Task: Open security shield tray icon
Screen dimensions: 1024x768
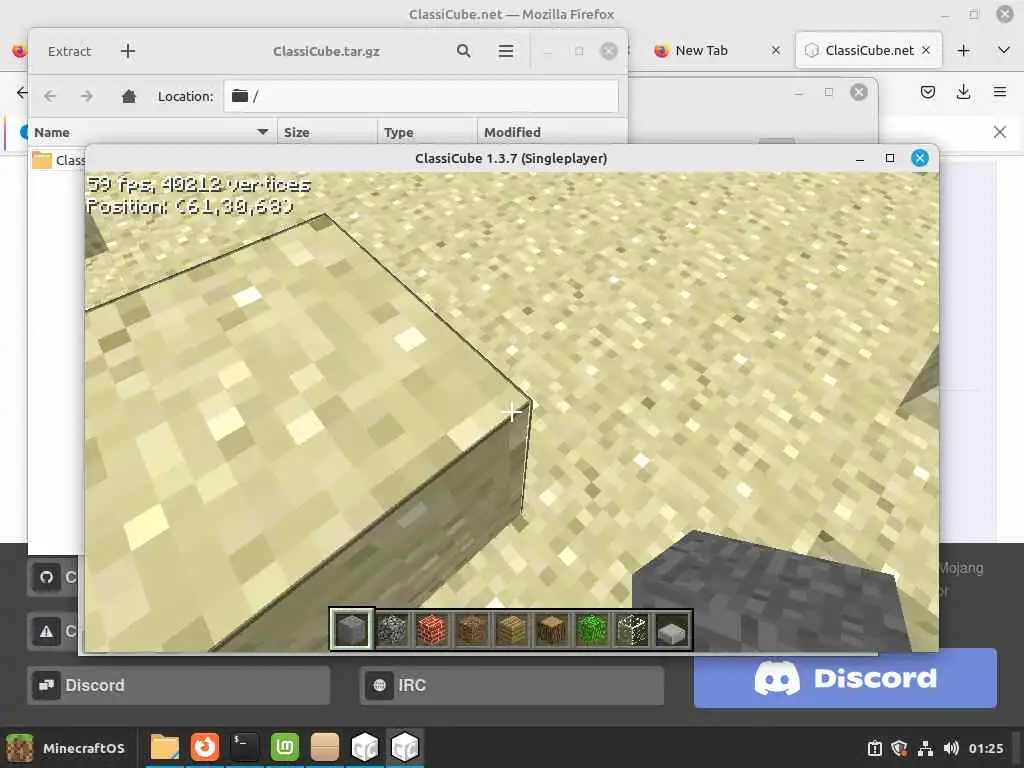Action: (x=899, y=748)
